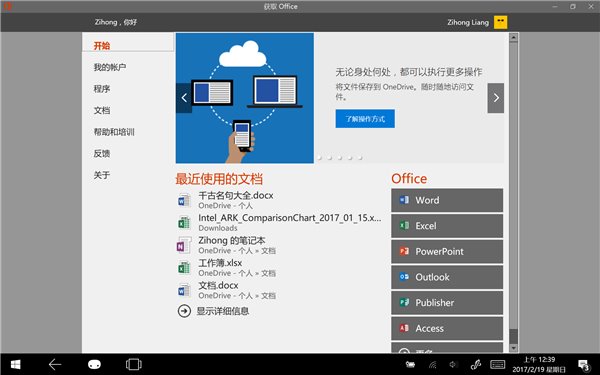The image size is (600, 375).
Task: Open the touch keyboard from tray
Action: tap(497, 365)
